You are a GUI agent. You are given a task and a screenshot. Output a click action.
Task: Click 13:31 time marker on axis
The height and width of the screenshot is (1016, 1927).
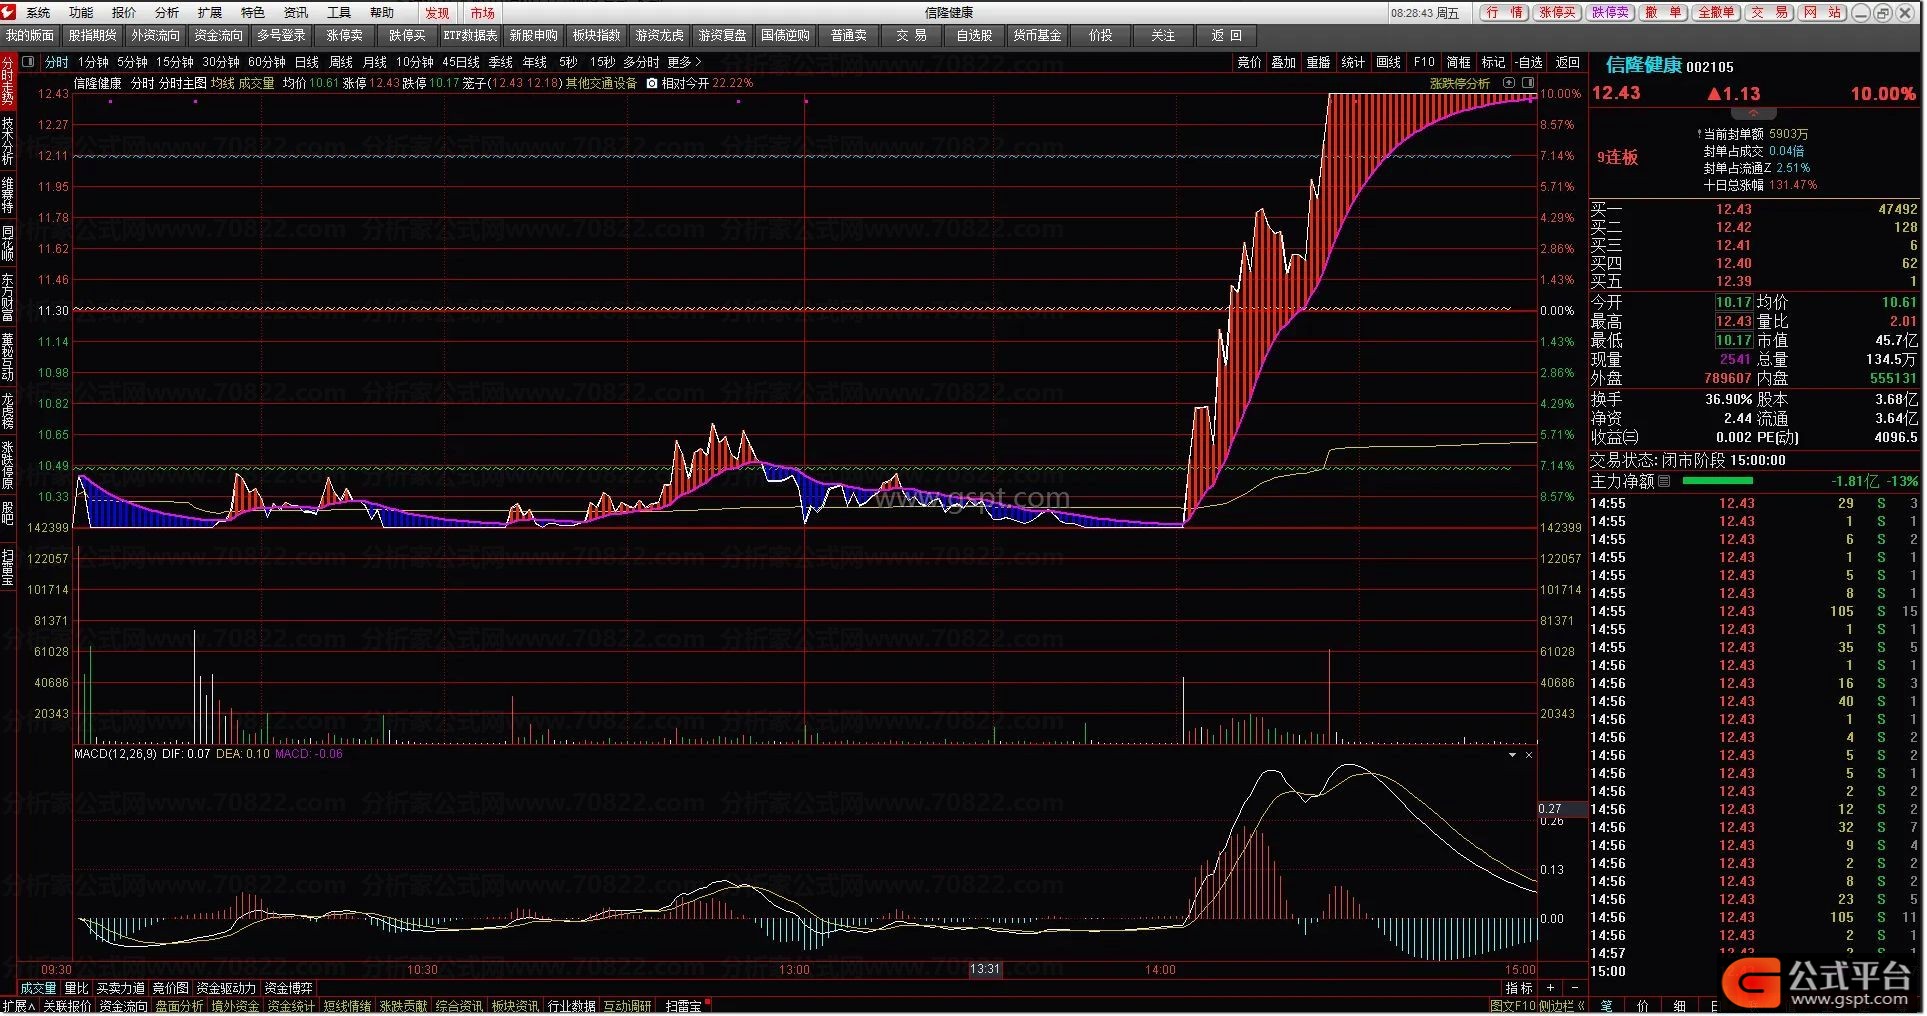click(x=985, y=970)
